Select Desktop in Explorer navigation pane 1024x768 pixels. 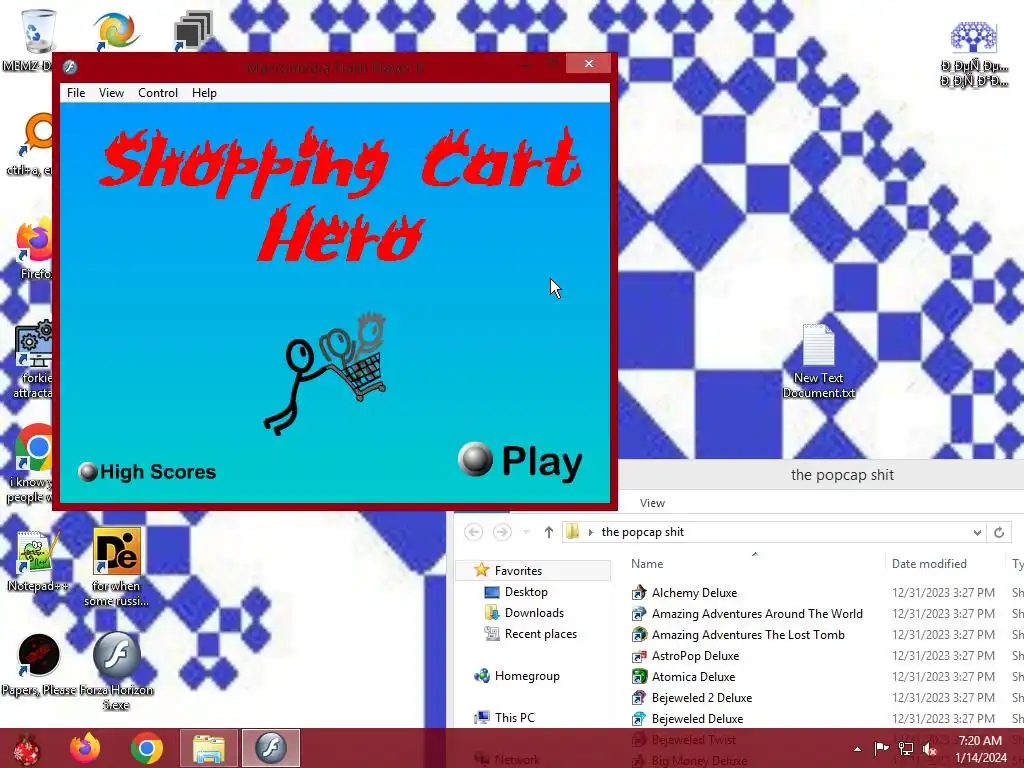coord(526,592)
